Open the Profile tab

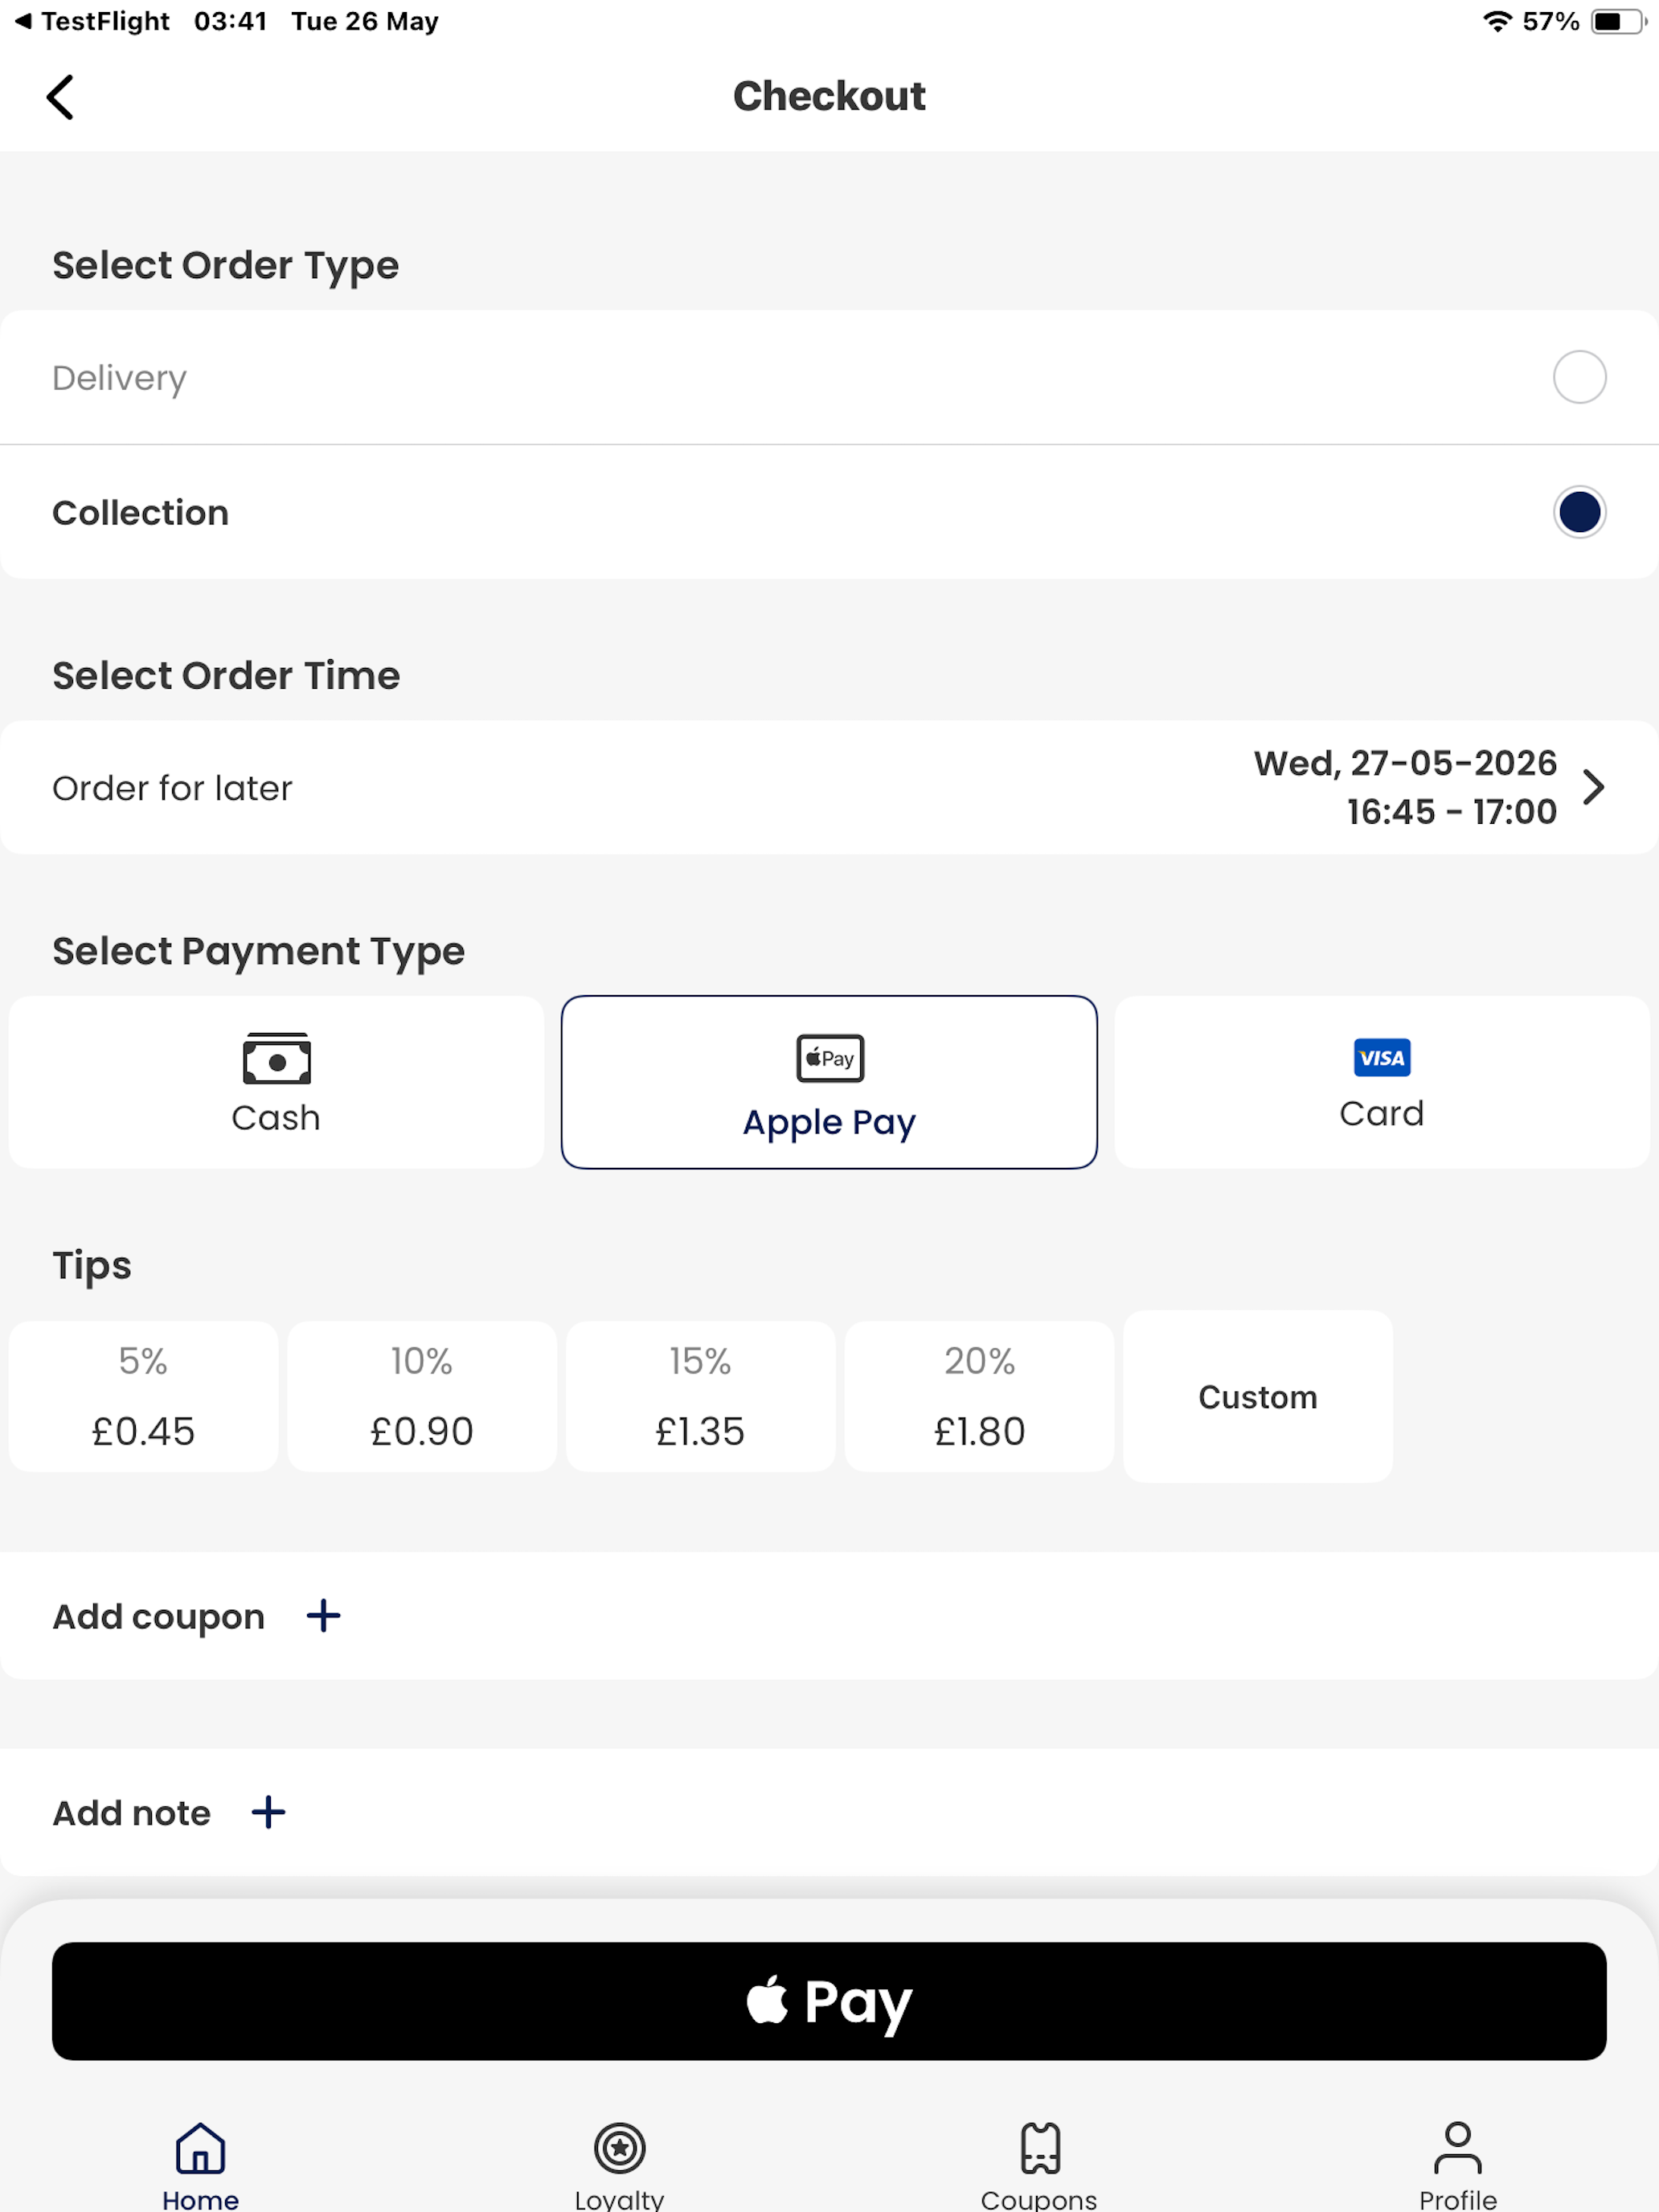1457,2166
